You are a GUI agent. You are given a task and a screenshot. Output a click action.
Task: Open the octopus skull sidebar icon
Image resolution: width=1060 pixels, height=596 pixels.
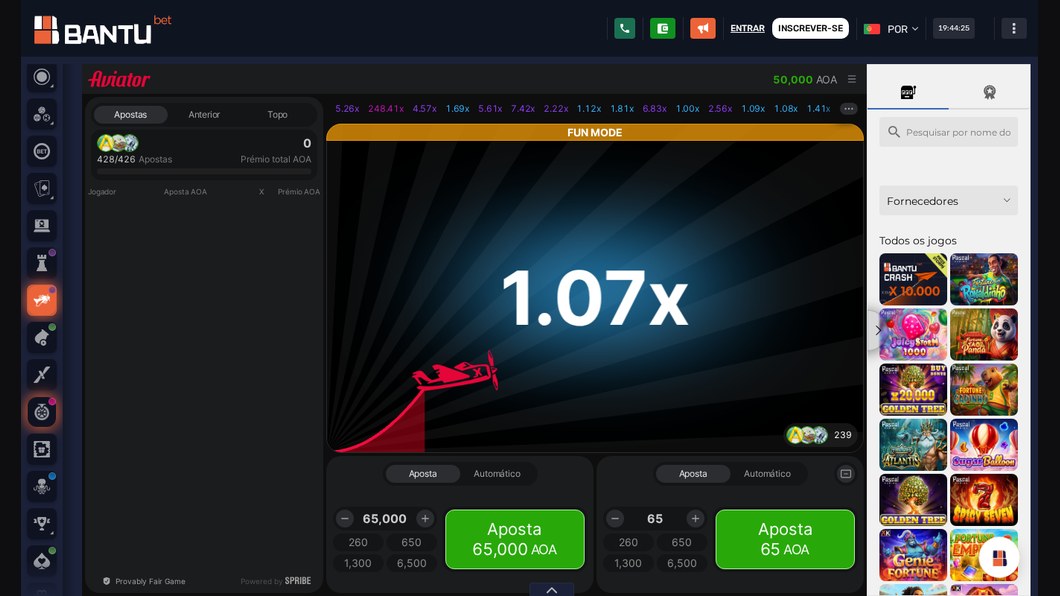[42, 486]
